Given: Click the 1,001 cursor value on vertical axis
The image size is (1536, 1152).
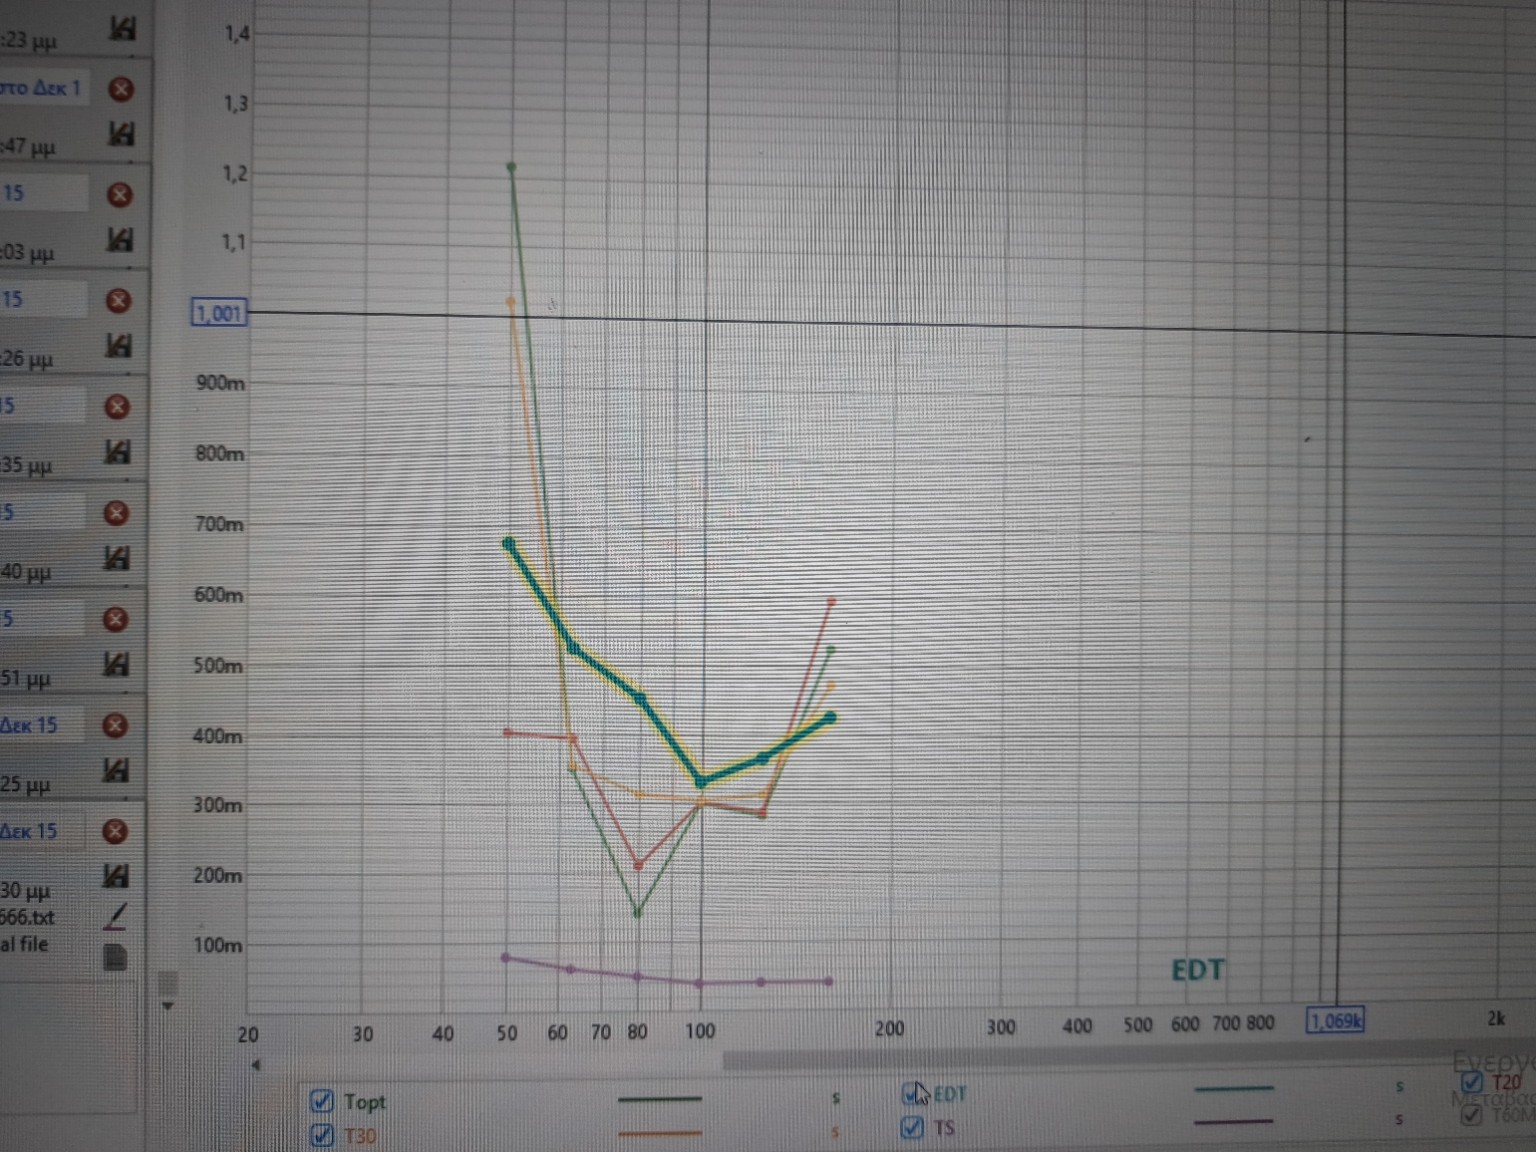Looking at the screenshot, I should coord(218,313).
